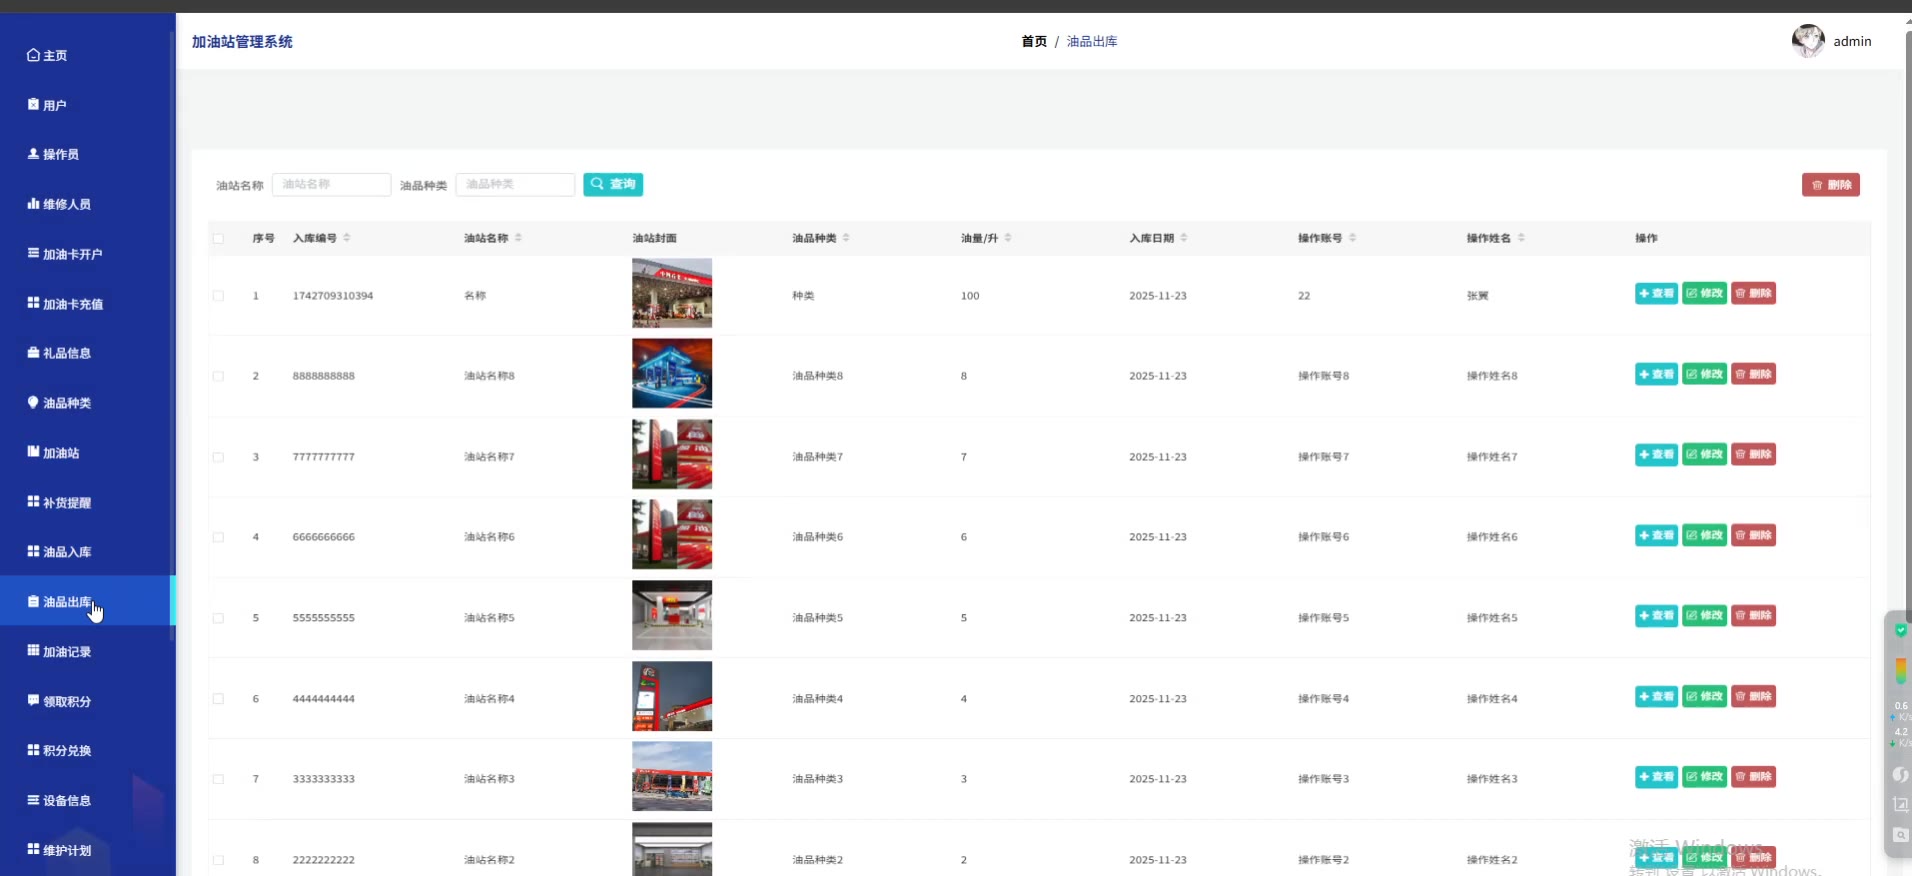The image size is (1912, 876).
Task: Sort by 入库日期 using header arrows
Action: pyautogui.click(x=1184, y=238)
